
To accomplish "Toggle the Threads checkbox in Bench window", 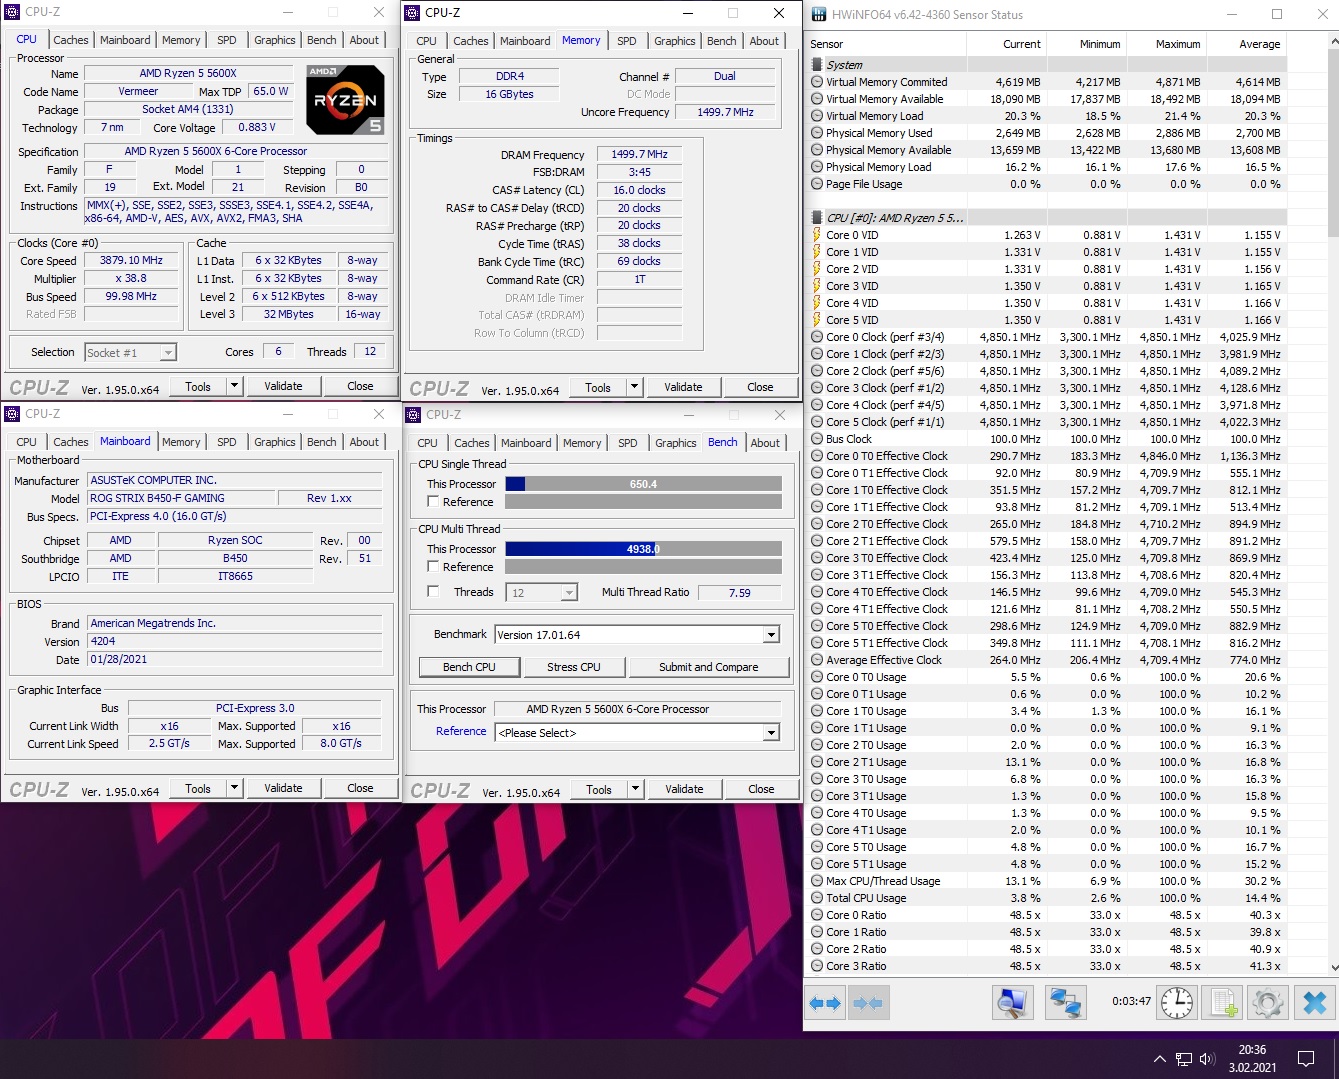I will (x=433, y=592).
